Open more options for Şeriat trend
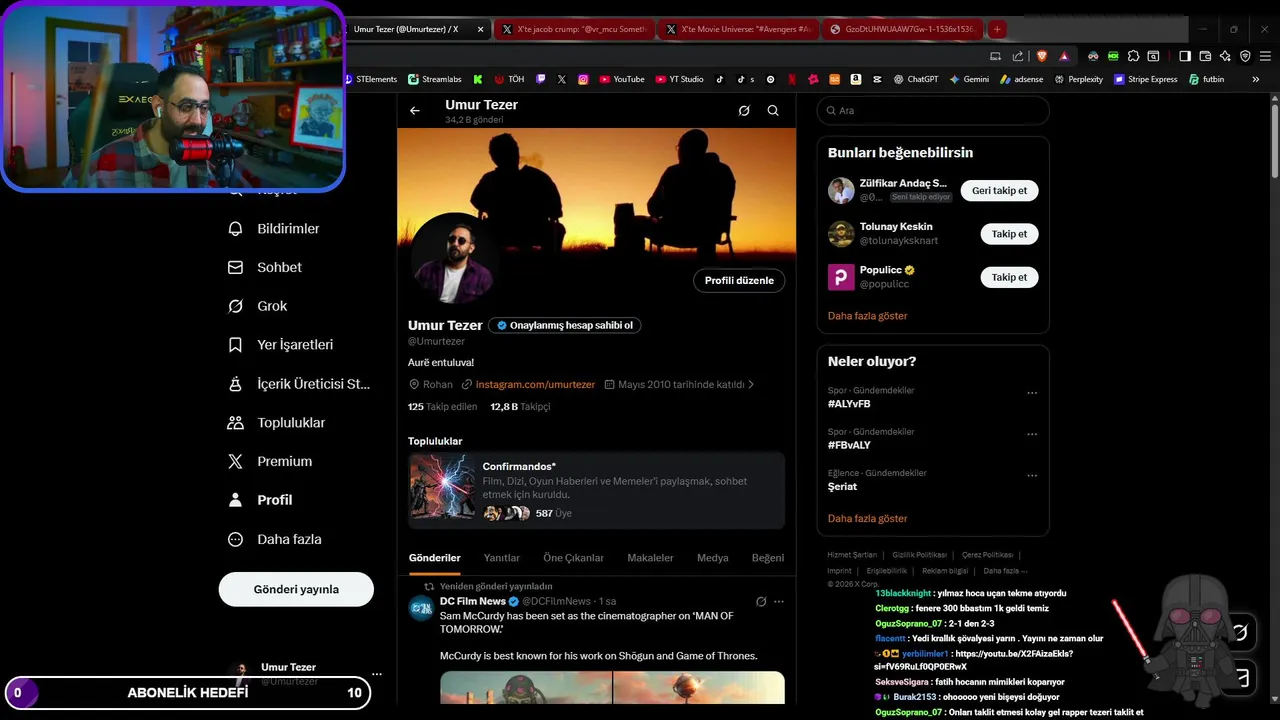Image resolution: width=1280 pixels, height=720 pixels. (x=1032, y=476)
